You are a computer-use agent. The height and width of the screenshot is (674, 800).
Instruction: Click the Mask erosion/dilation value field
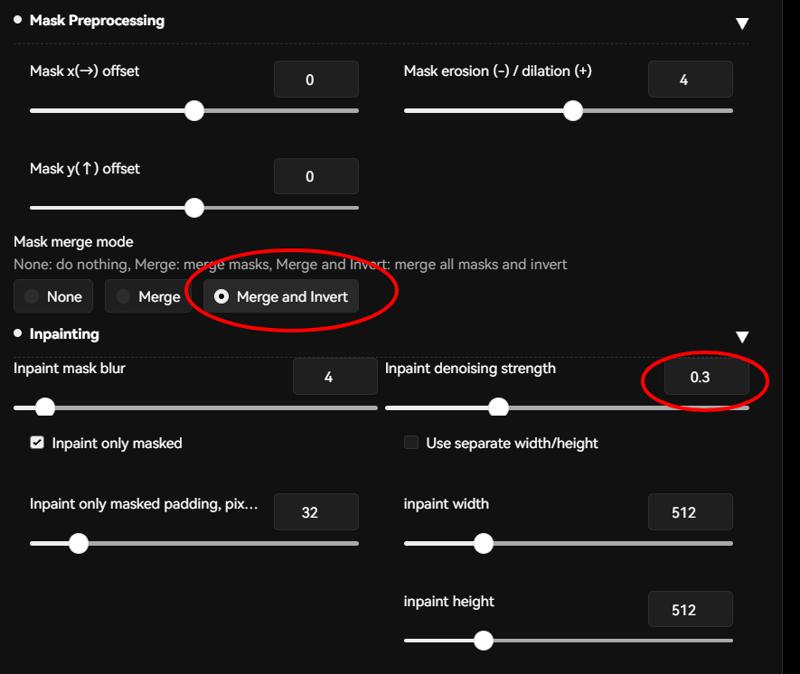point(690,80)
